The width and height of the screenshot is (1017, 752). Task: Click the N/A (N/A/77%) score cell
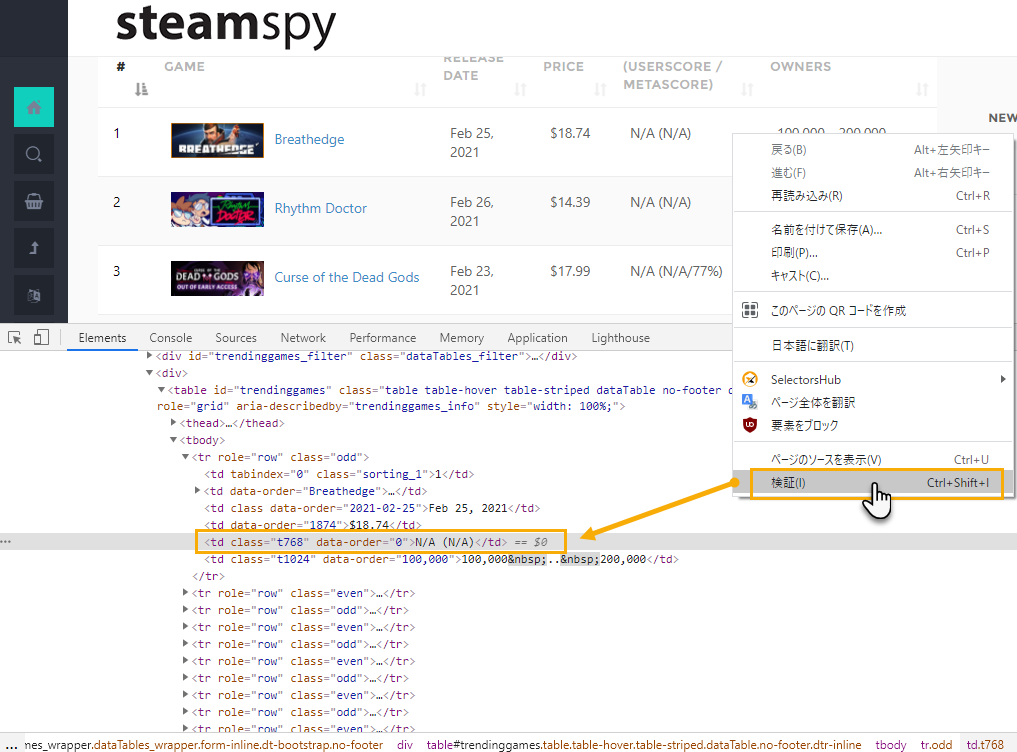[676, 271]
